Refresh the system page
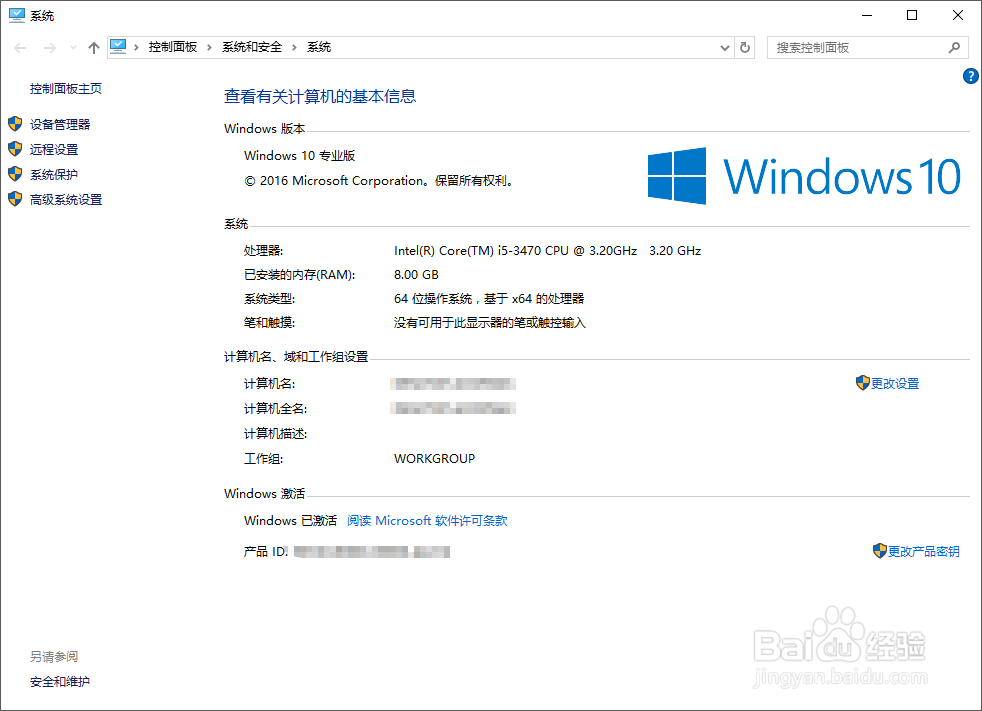The height and width of the screenshot is (711, 982). click(x=745, y=48)
